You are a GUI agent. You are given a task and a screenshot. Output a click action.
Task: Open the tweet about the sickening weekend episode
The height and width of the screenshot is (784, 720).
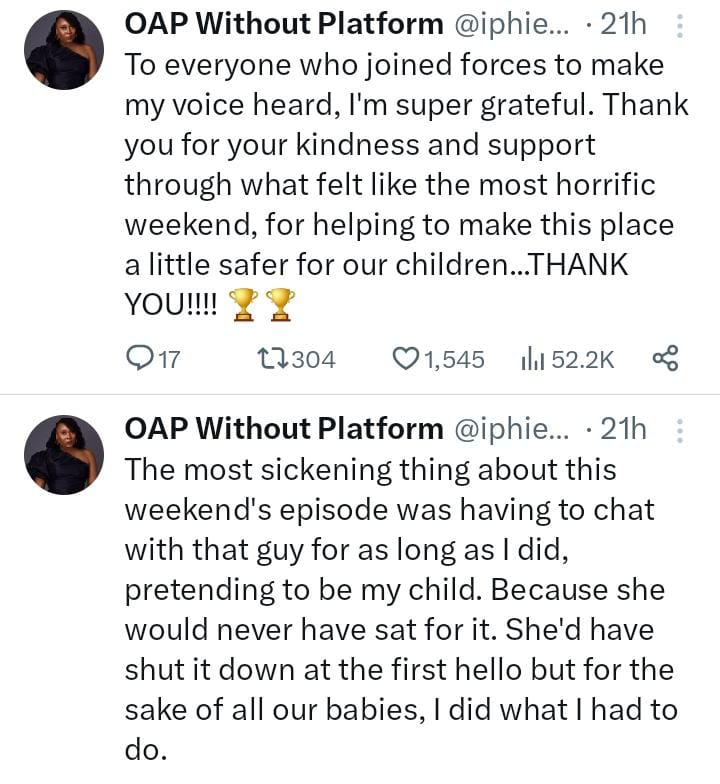400,610
